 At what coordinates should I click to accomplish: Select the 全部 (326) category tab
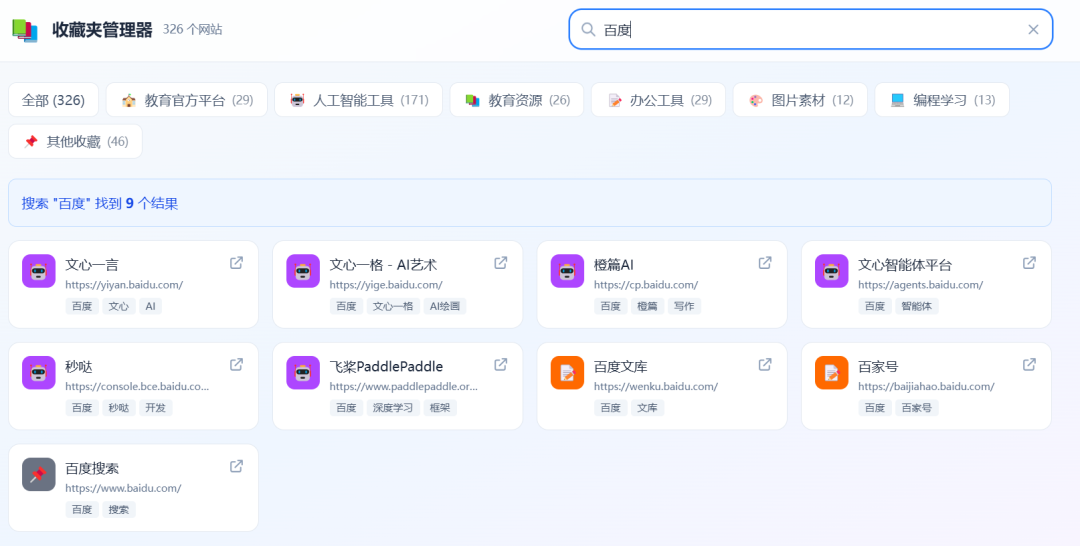[53, 101]
